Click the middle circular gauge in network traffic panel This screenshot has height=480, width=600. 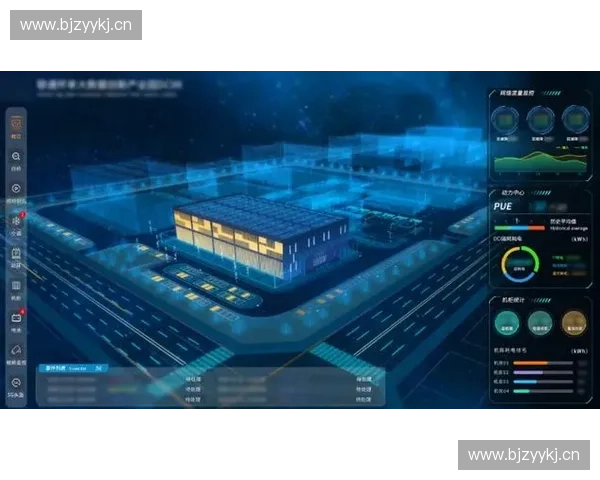[540, 119]
